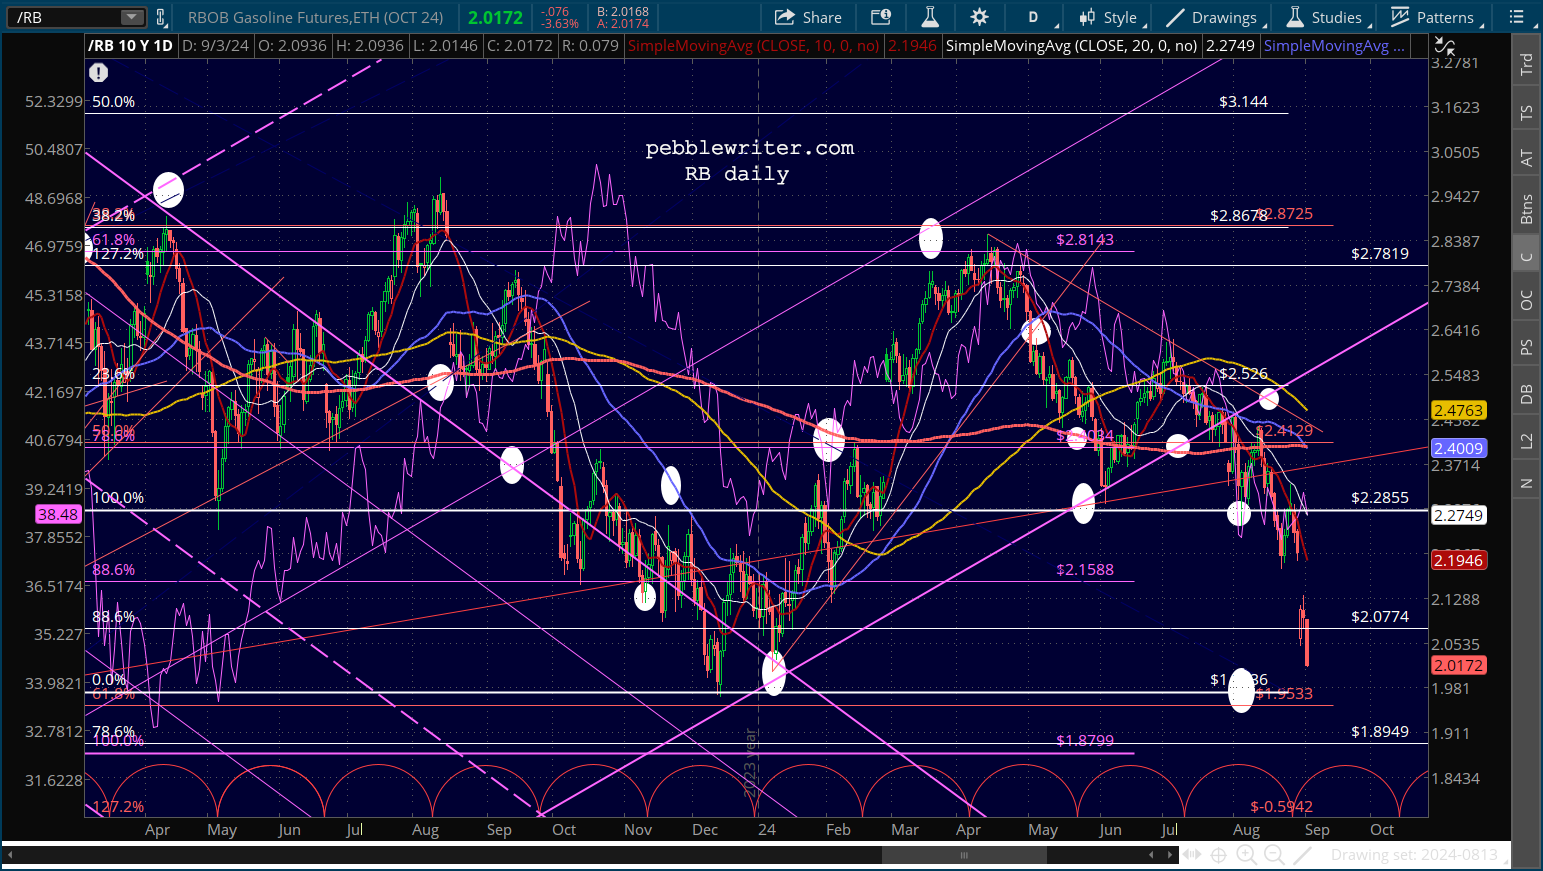1543x871 pixels.
Task: Click the zoom out magnifier
Action: pos(1274,855)
